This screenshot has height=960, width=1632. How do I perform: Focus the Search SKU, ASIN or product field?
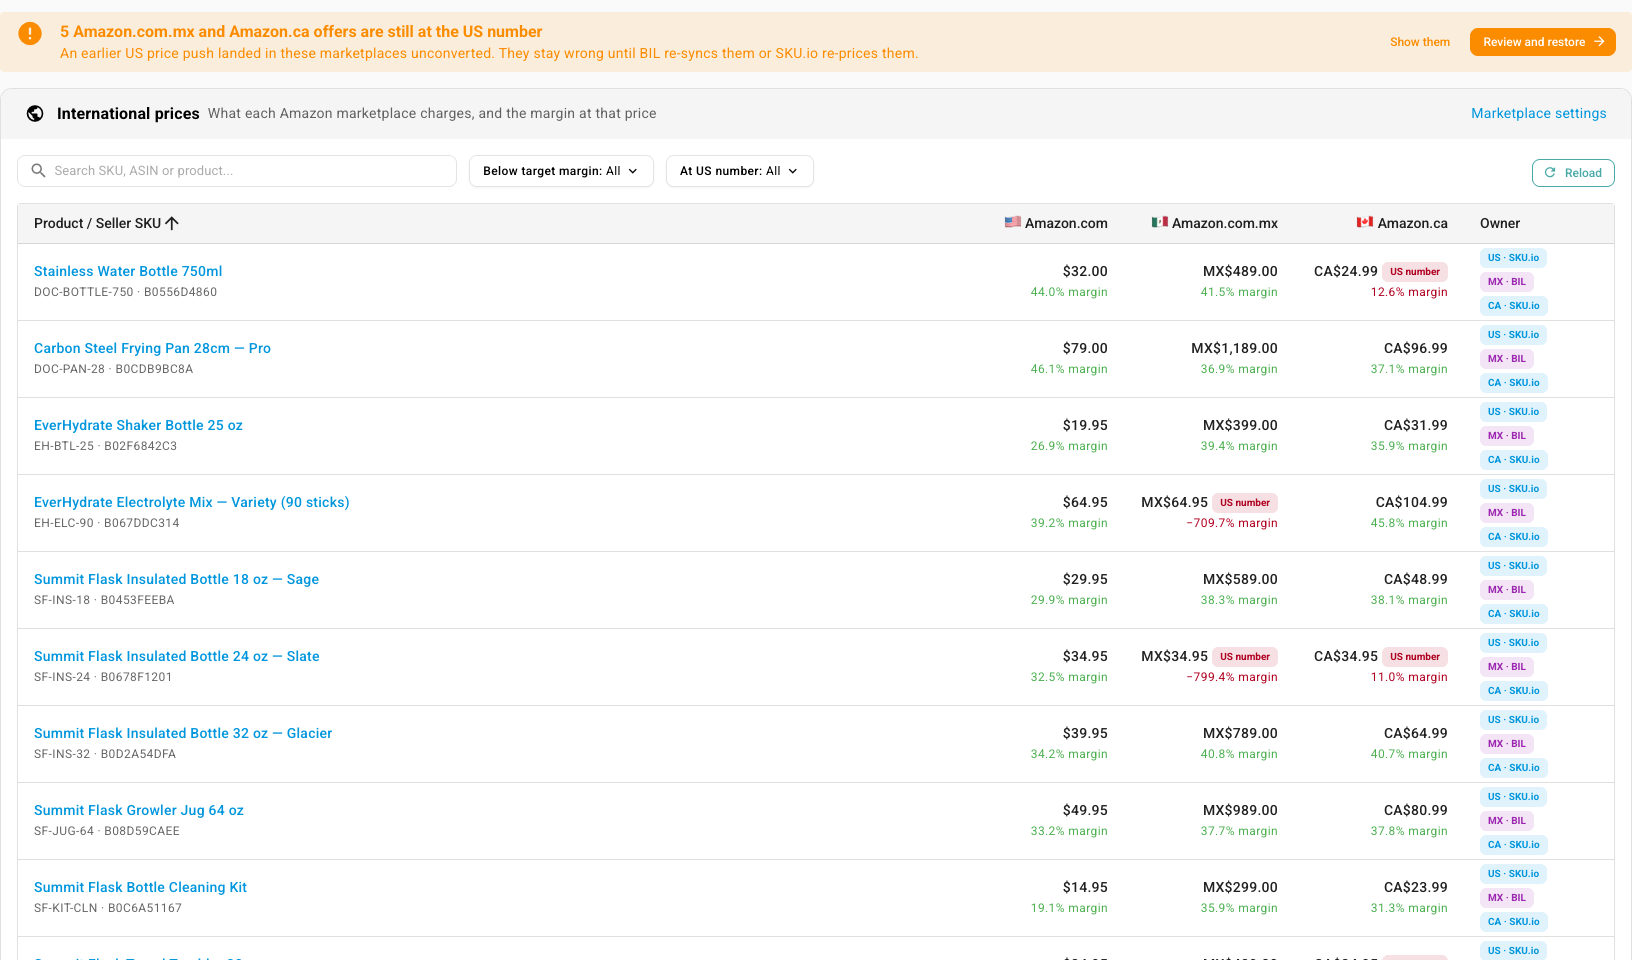coord(237,171)
